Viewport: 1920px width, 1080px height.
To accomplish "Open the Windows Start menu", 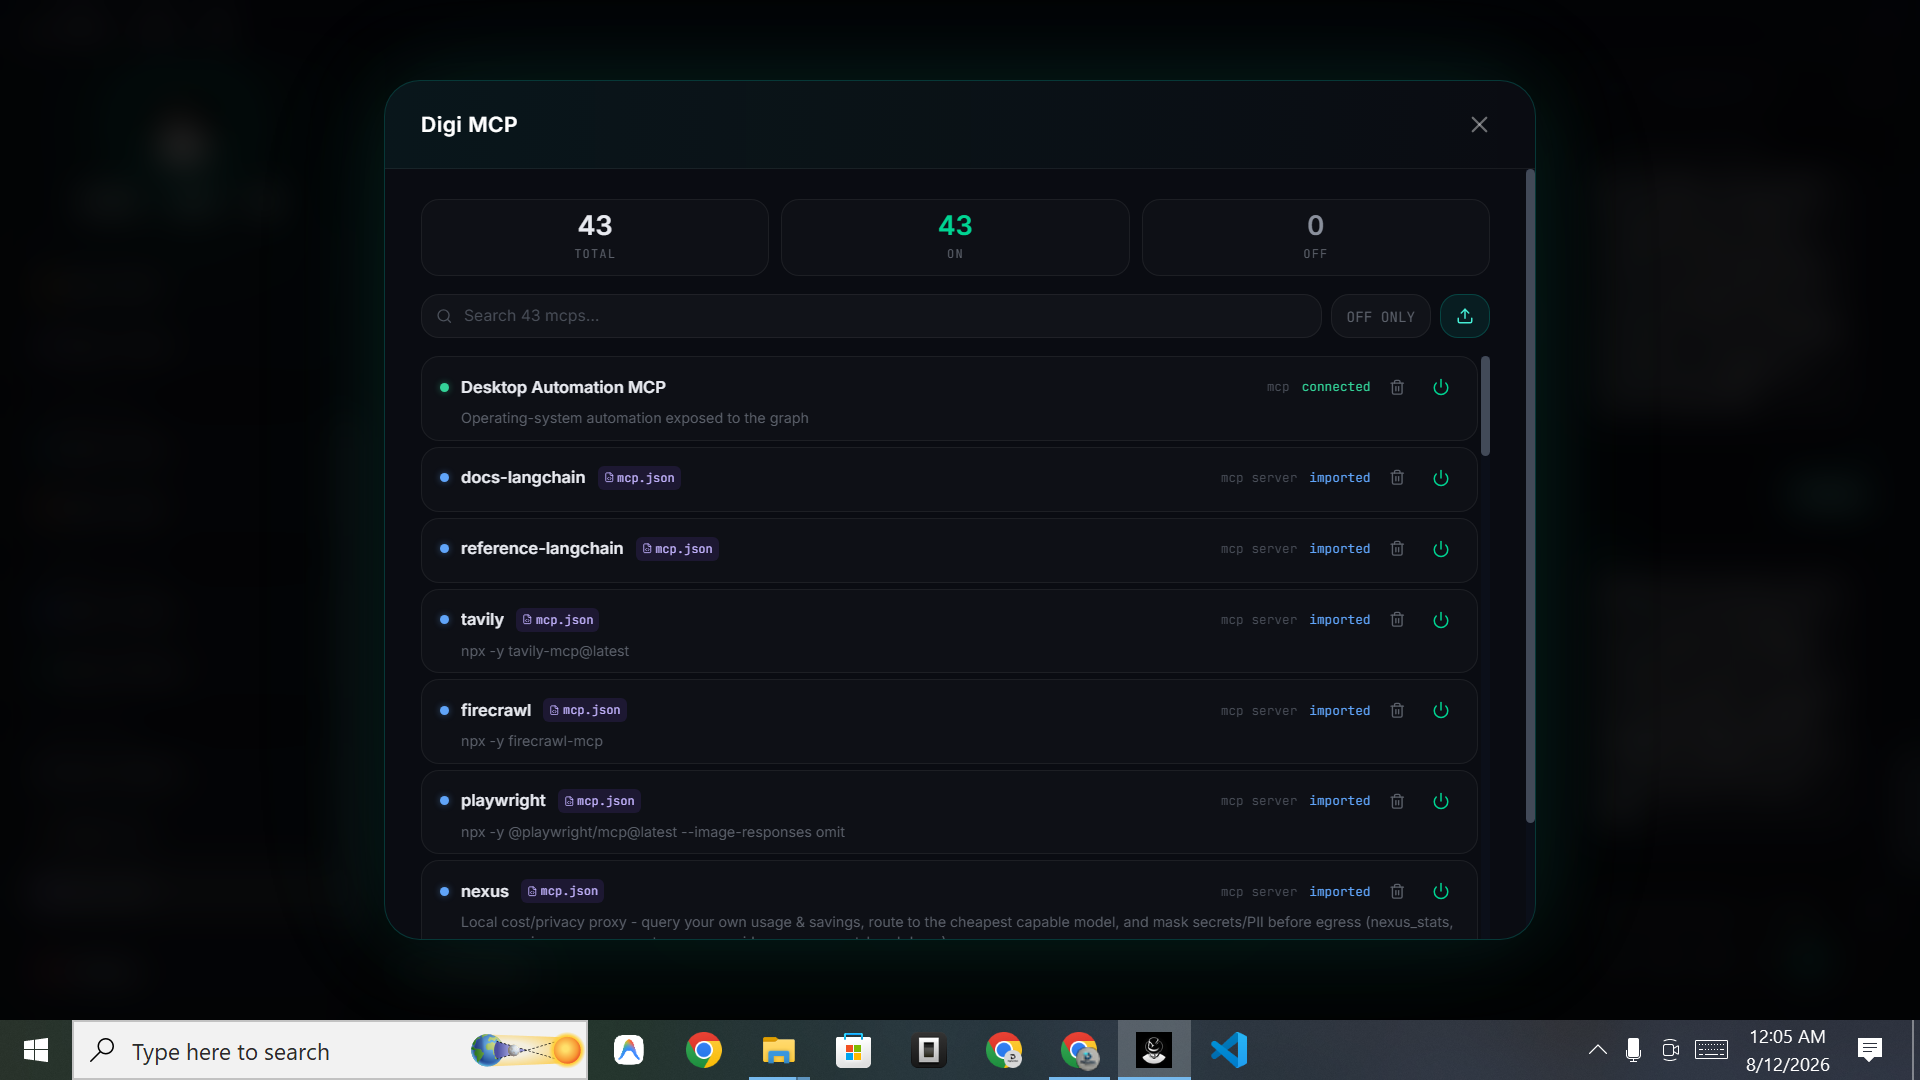I will point(36,1050).
